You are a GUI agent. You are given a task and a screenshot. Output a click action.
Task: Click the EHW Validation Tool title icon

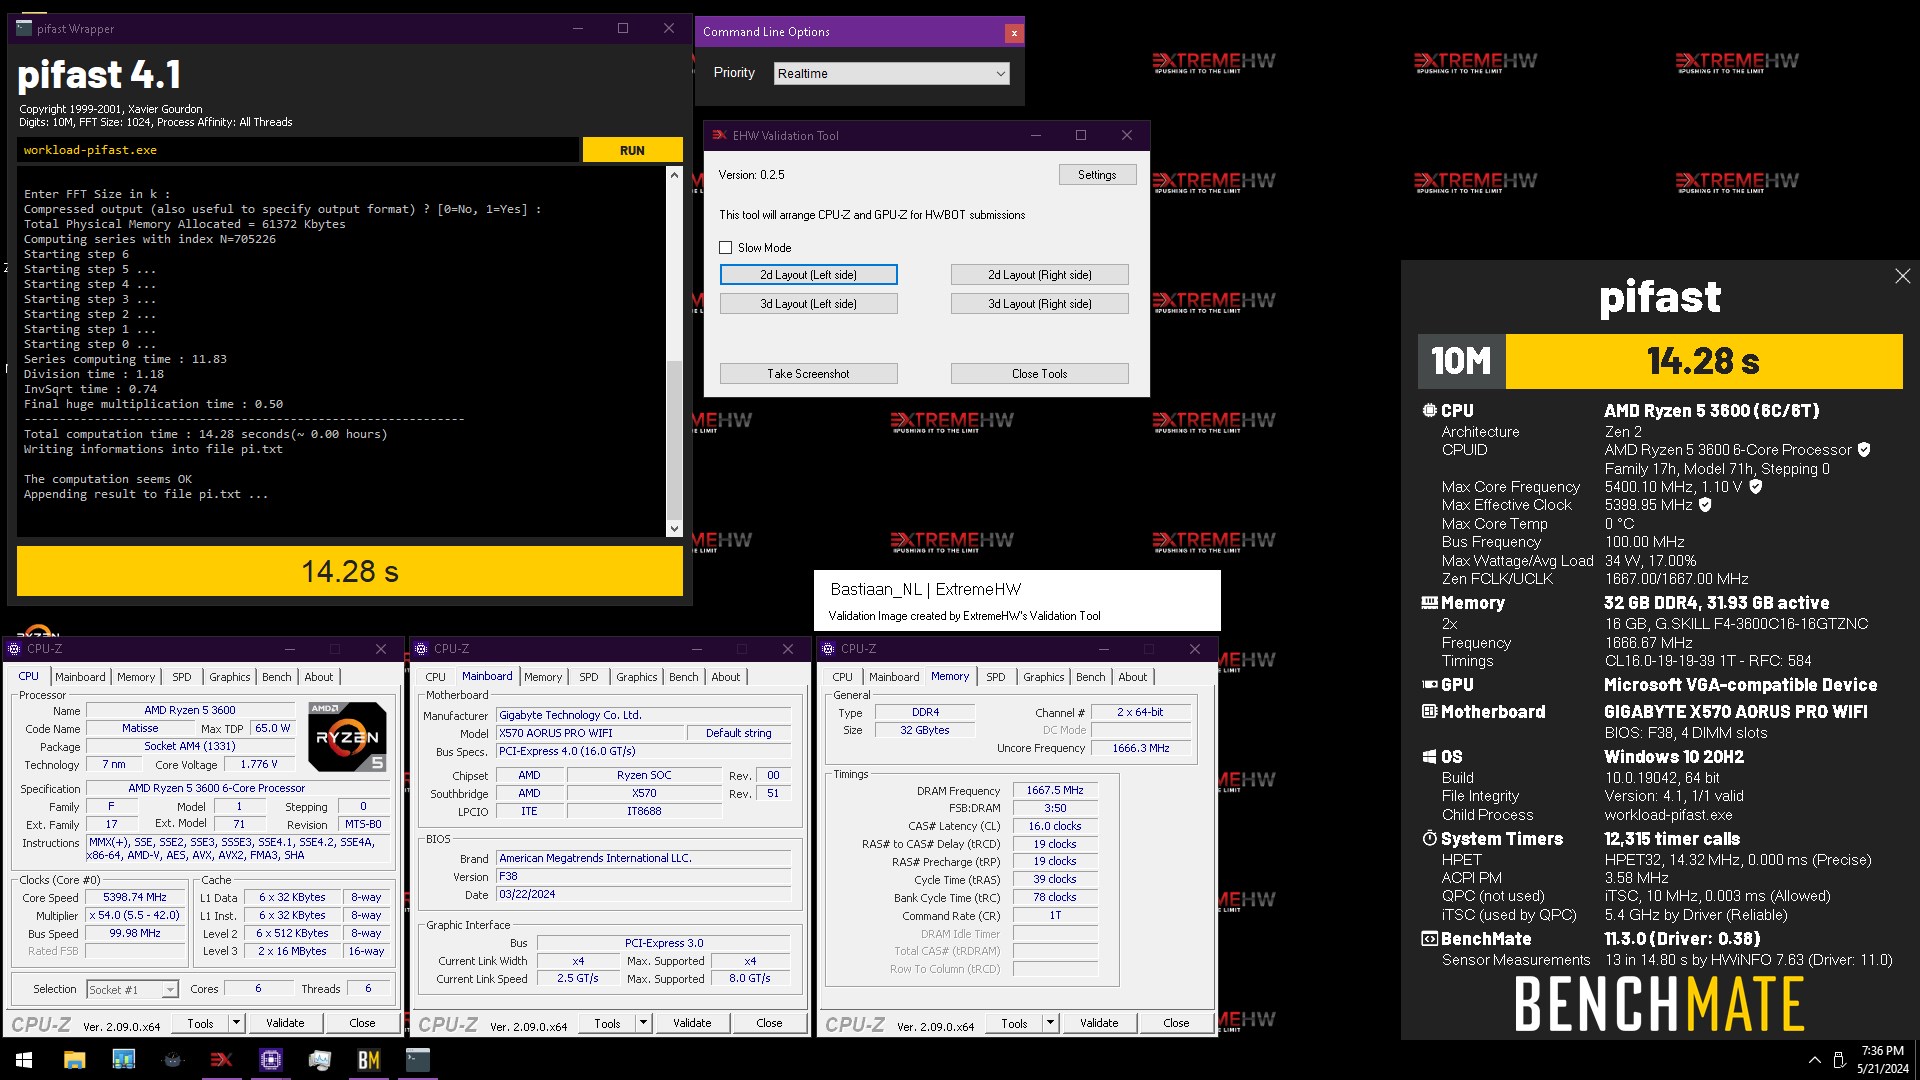[x=719, y=135]
